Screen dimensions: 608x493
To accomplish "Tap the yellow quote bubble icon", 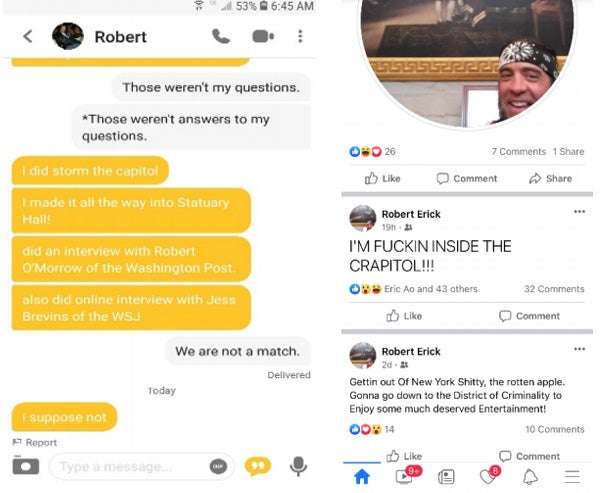I will [258, 466].
